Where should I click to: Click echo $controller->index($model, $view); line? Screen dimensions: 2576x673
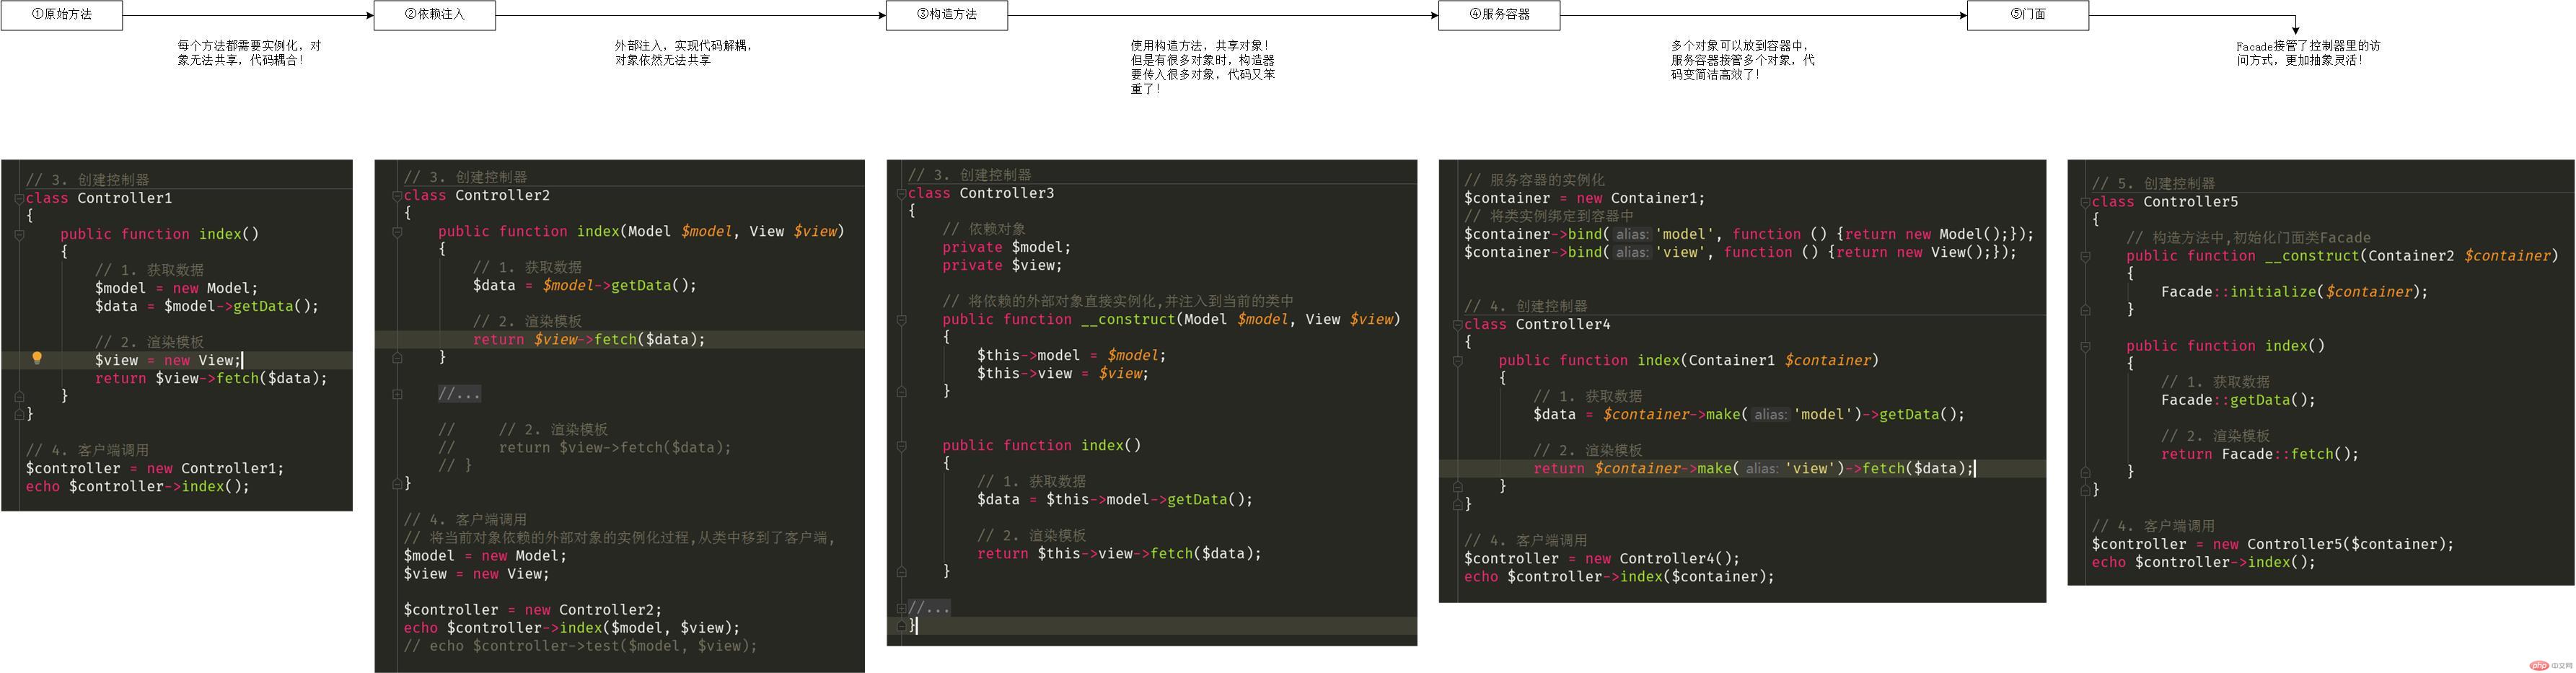coord(572,628)
